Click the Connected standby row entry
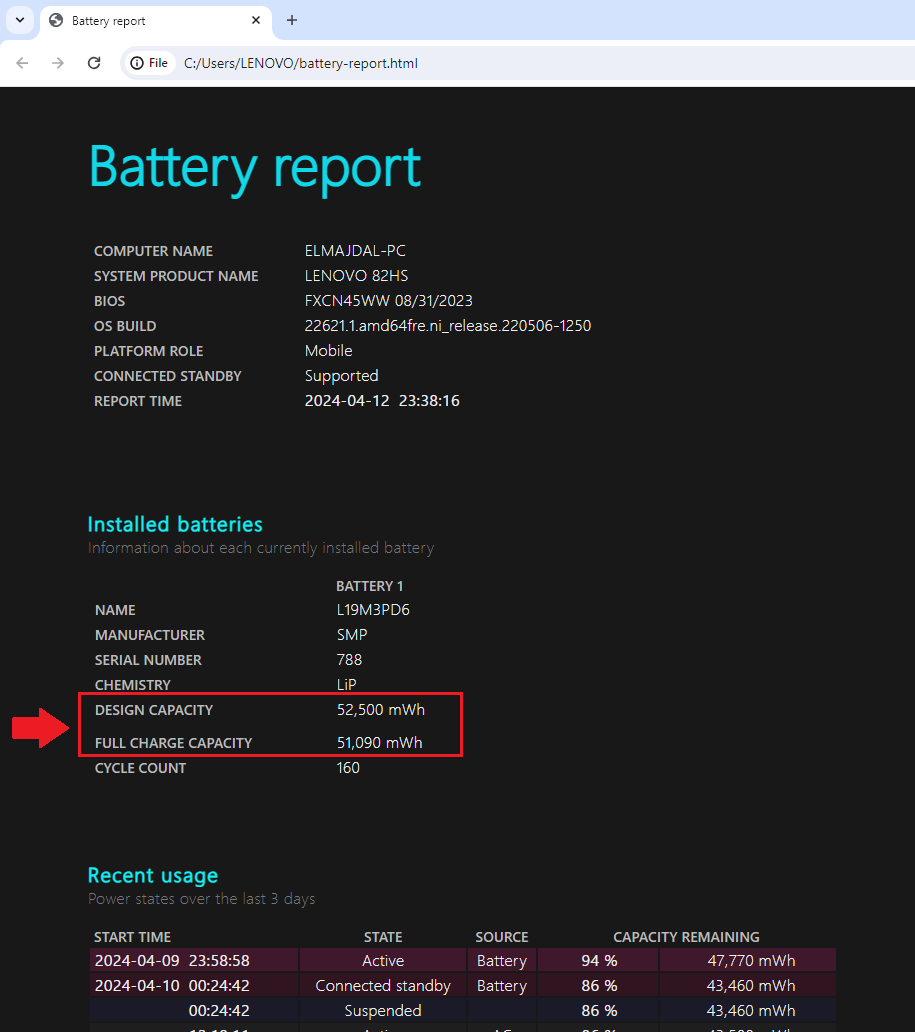Viewport: 915px width, 1032px height. tap(382, 985)
